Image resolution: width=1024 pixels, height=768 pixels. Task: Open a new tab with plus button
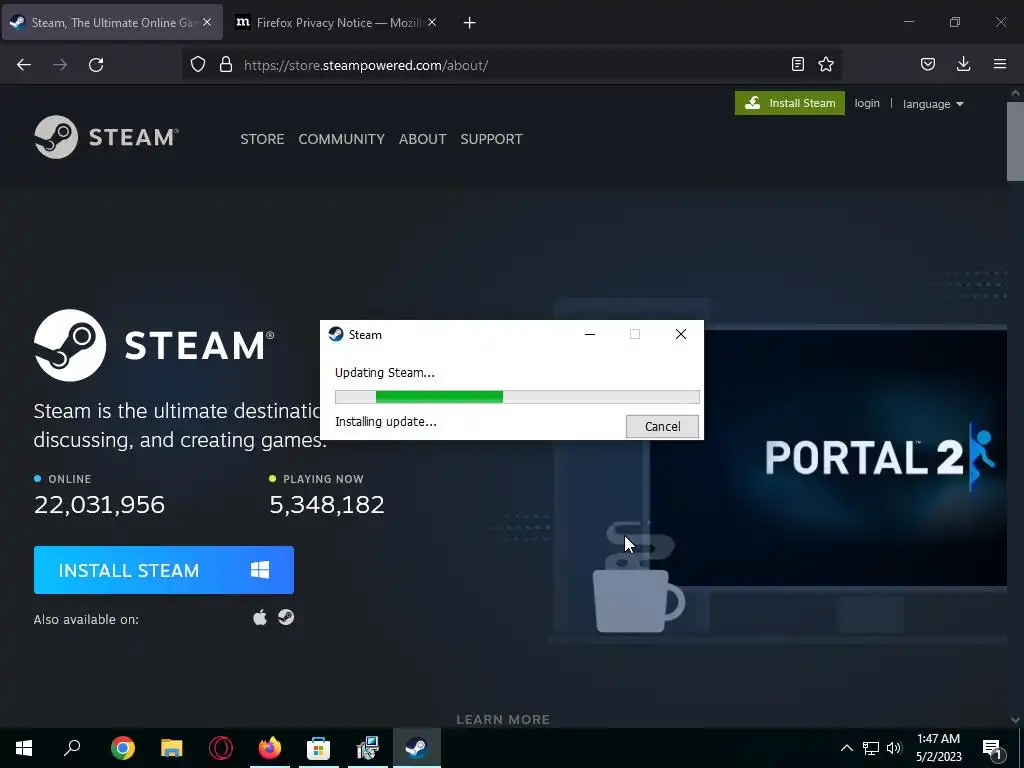click(470, 23)
